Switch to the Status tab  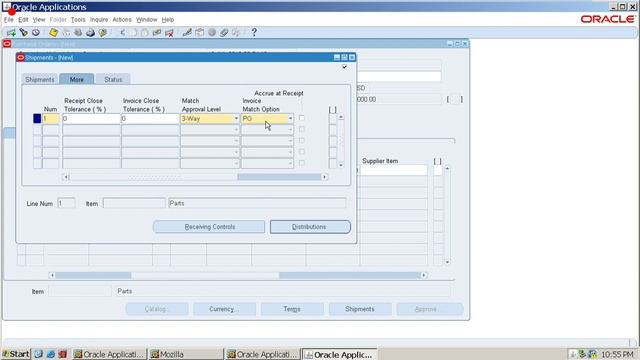coord(113,80)
